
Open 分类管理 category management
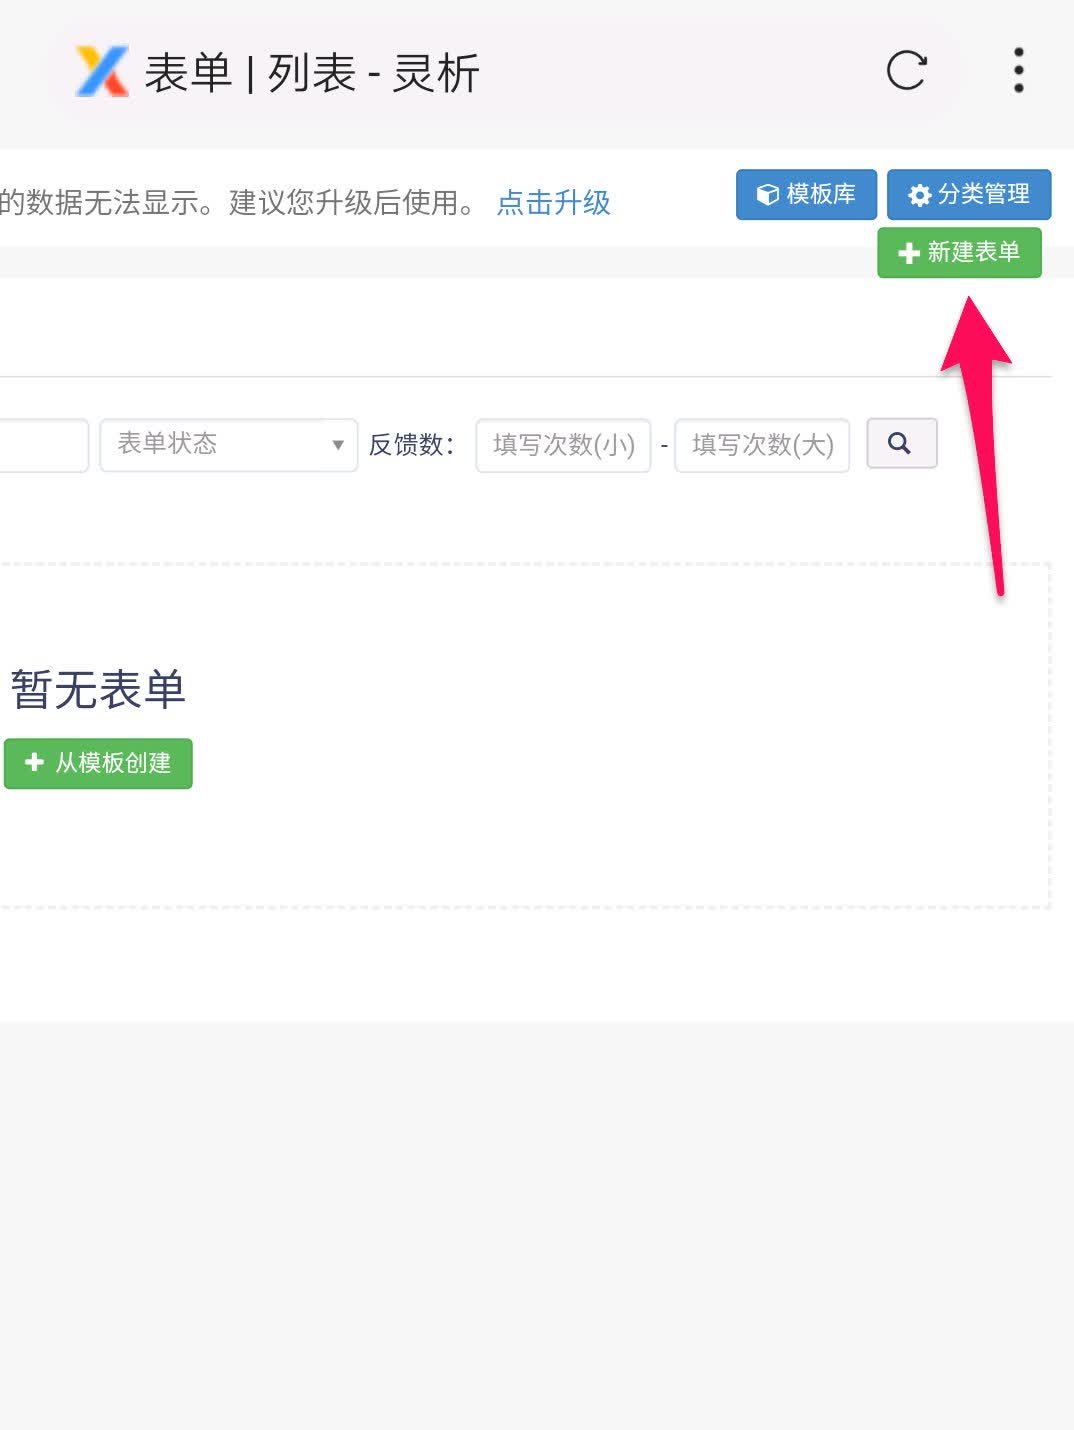(x=969, y=194)
